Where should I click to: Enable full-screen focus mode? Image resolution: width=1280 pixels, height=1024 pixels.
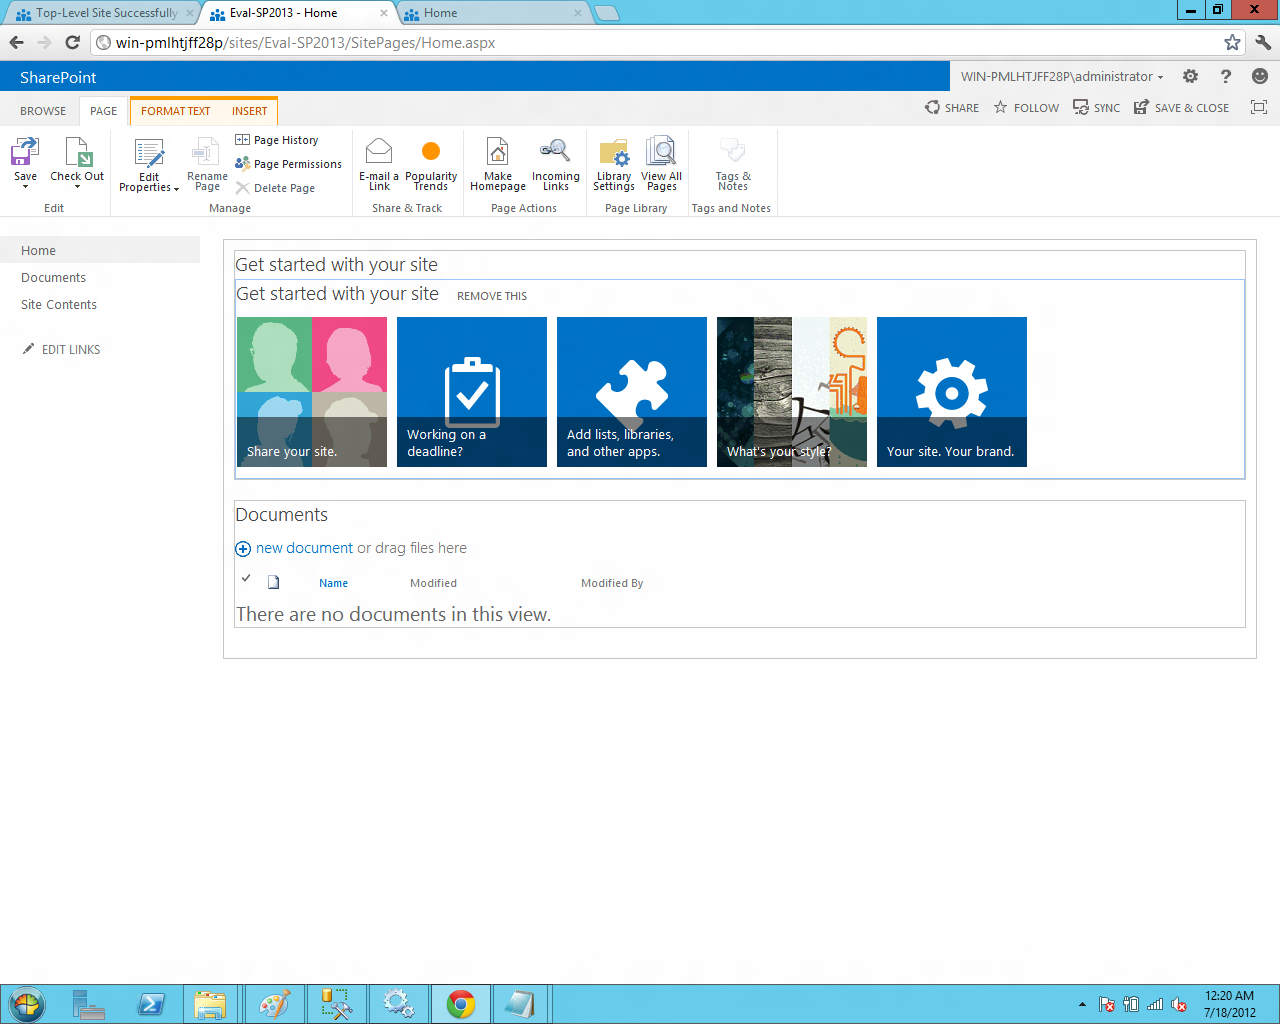pyautogui.click(x=1258, y=107)
